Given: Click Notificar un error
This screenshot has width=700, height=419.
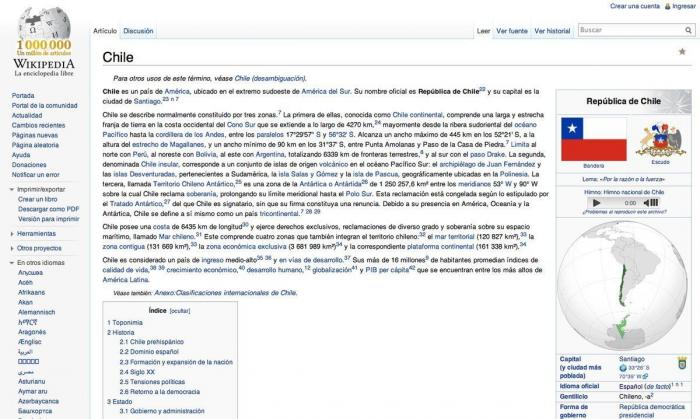Looking at the screenshot, I should pyautogui.click(x=35, y=174).
